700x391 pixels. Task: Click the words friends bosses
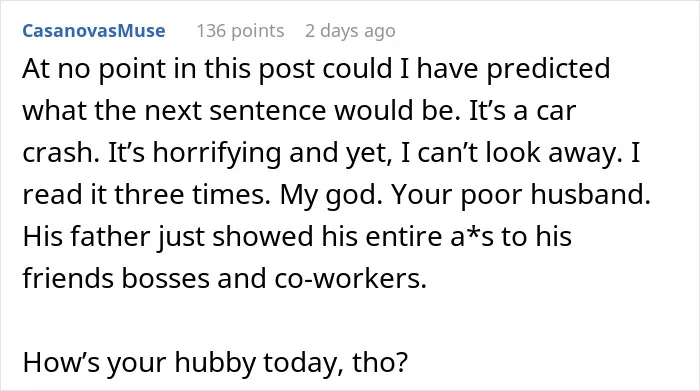coord(116,278)
